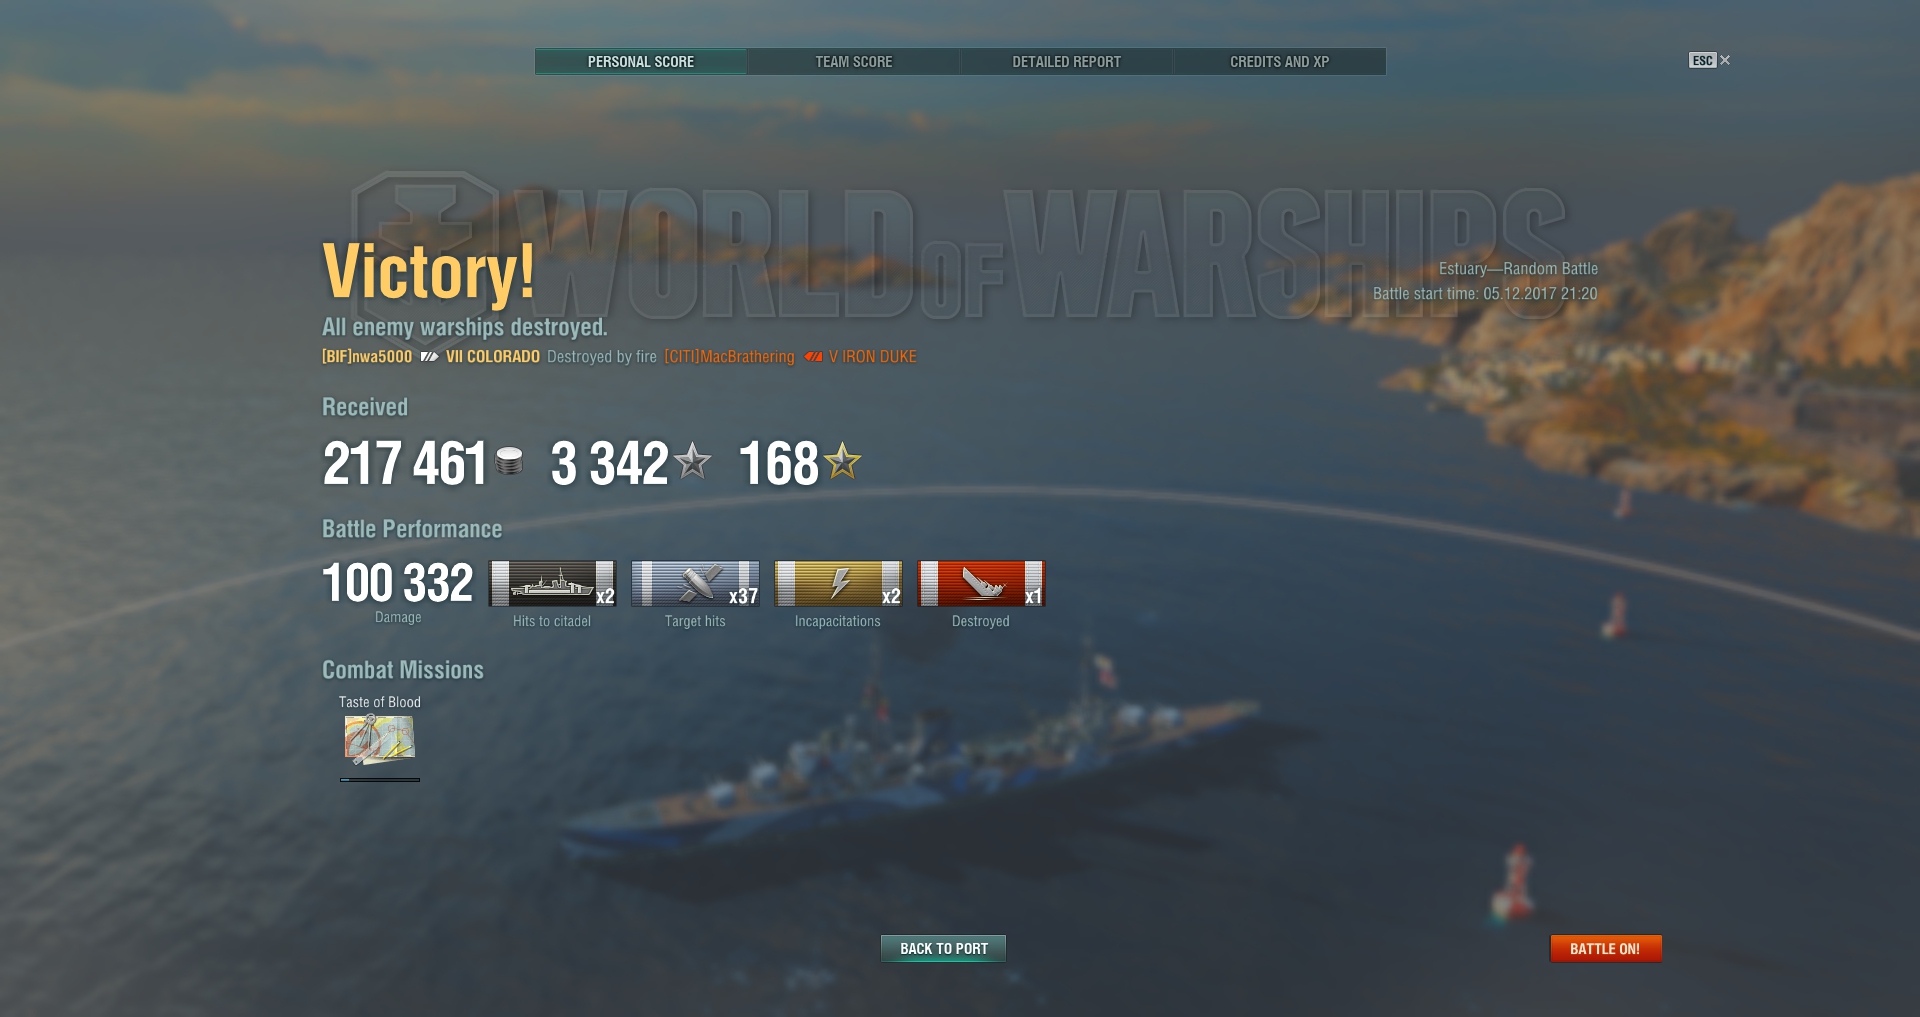Viewport: 1920px width, 1017px height.
Task: Click the Target hits ribbon icon
Action: (x=695, y=583)
